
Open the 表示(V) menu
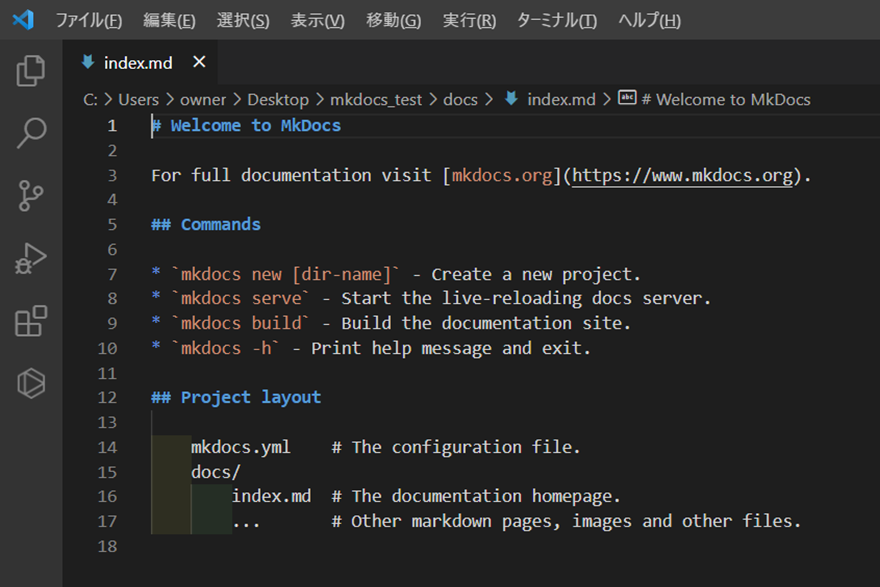tap(317, 21)
